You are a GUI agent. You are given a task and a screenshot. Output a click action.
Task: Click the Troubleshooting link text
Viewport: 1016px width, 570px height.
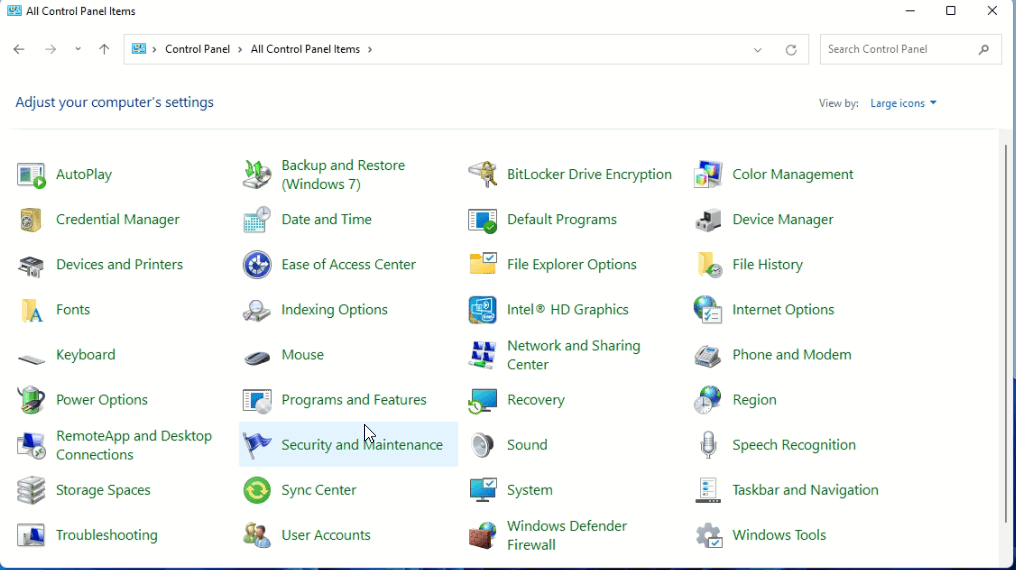(x=106, y=535)
